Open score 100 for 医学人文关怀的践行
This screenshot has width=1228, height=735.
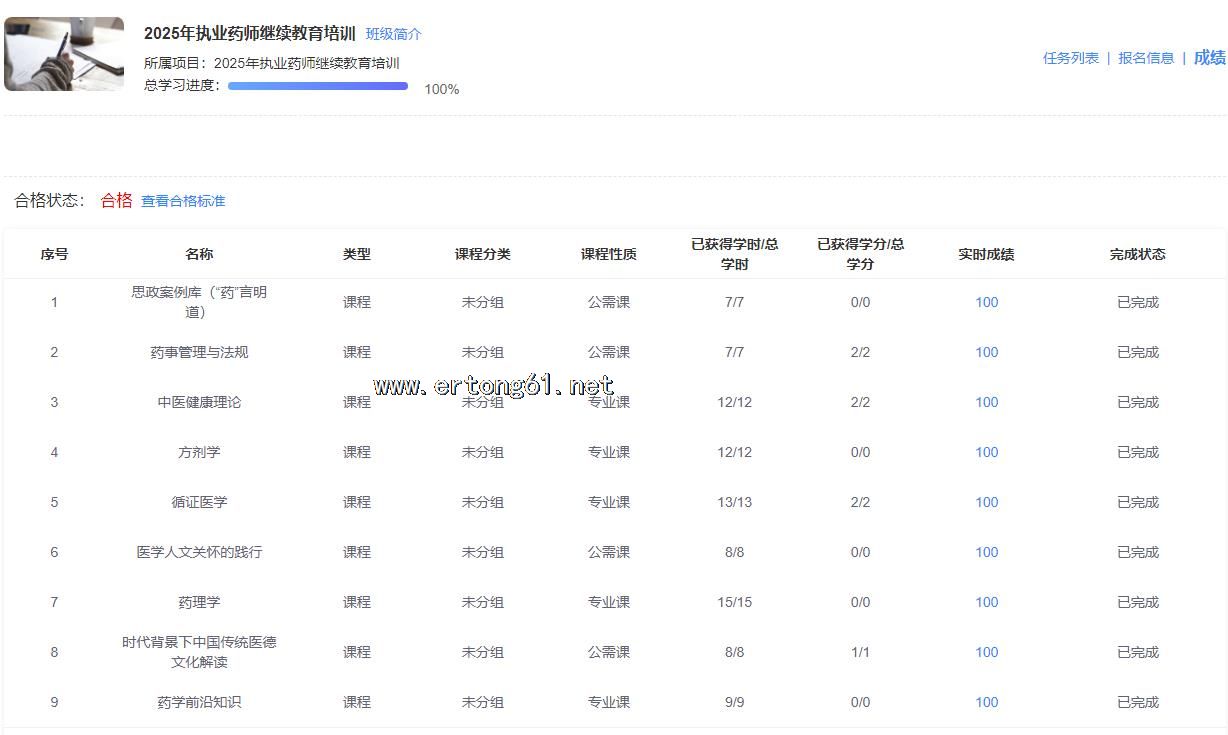tap(986, 552)
